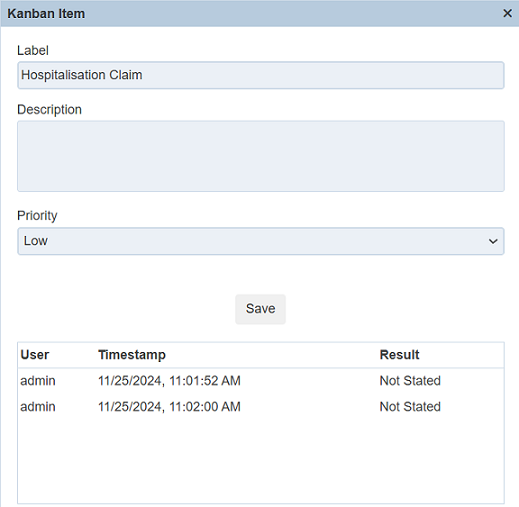This screenshot has width=519, height=507.
Task: Select admin in the second history row
Action: pyautogui.click(x=38, y=407)
